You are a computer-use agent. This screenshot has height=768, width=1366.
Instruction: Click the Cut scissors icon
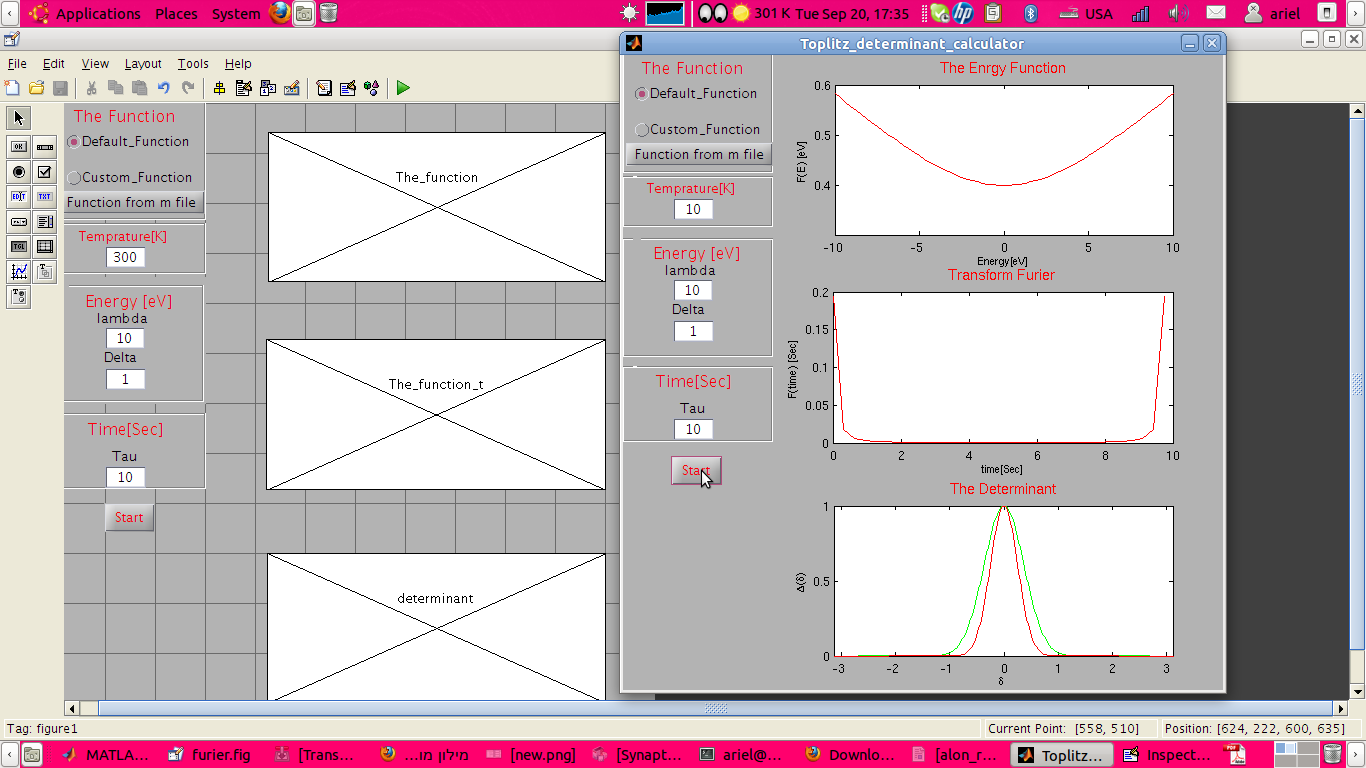pos(92,88)
